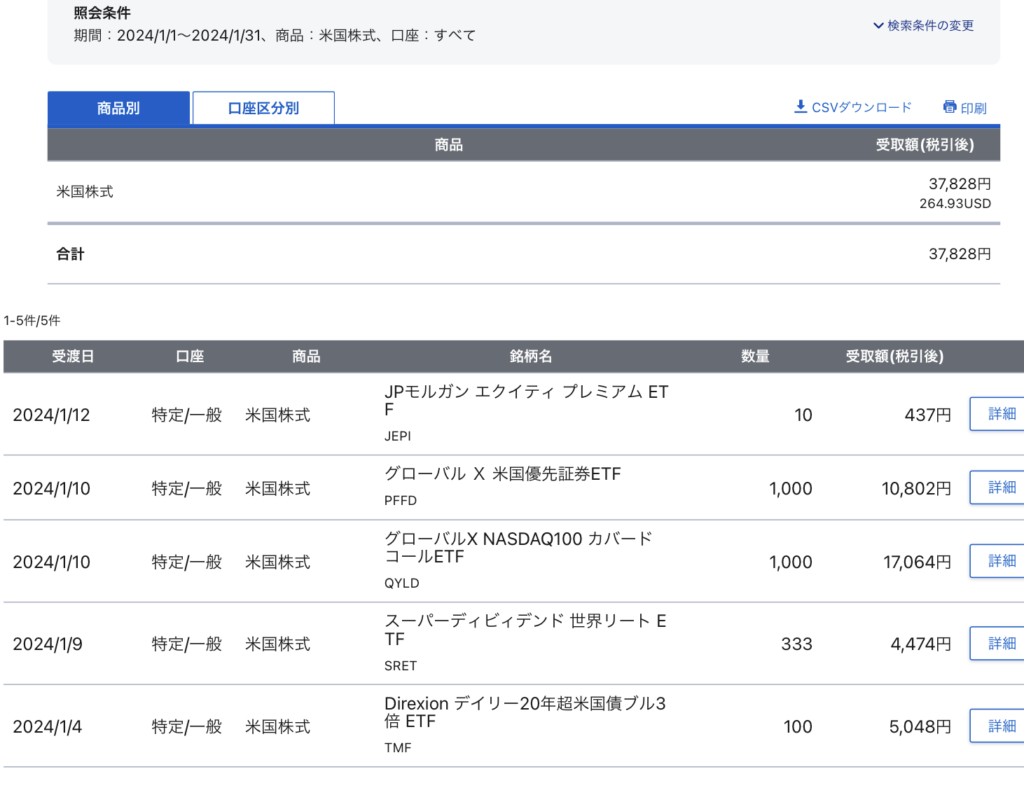Click the 10,802円 amount
The width and height of the screenshot is (1024, 809).
click(917, 488)
